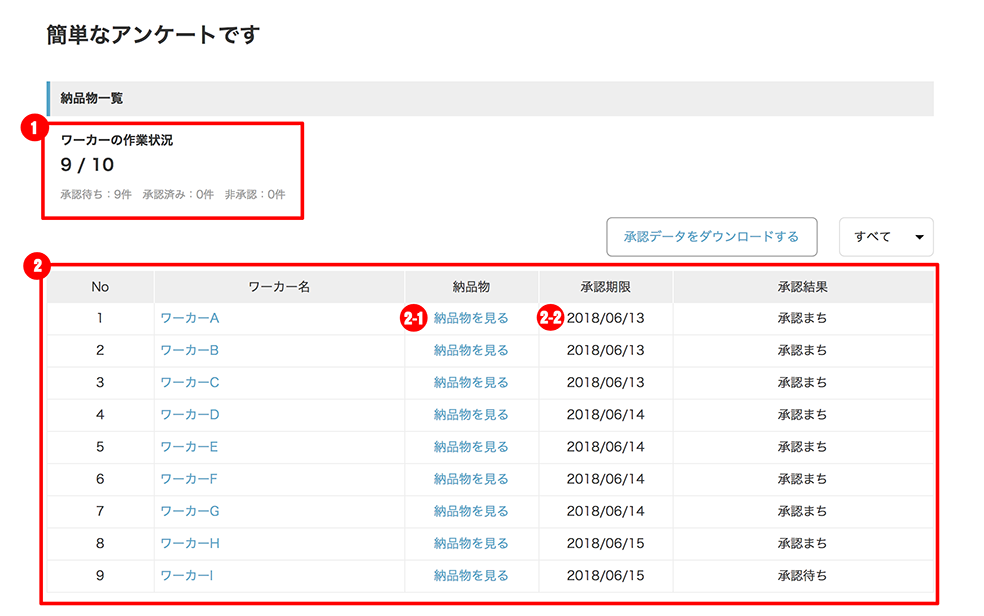Open worker link ワーカーC
Image resolution: width=984 pixels, height=616 pixels.
click(190, 383)
